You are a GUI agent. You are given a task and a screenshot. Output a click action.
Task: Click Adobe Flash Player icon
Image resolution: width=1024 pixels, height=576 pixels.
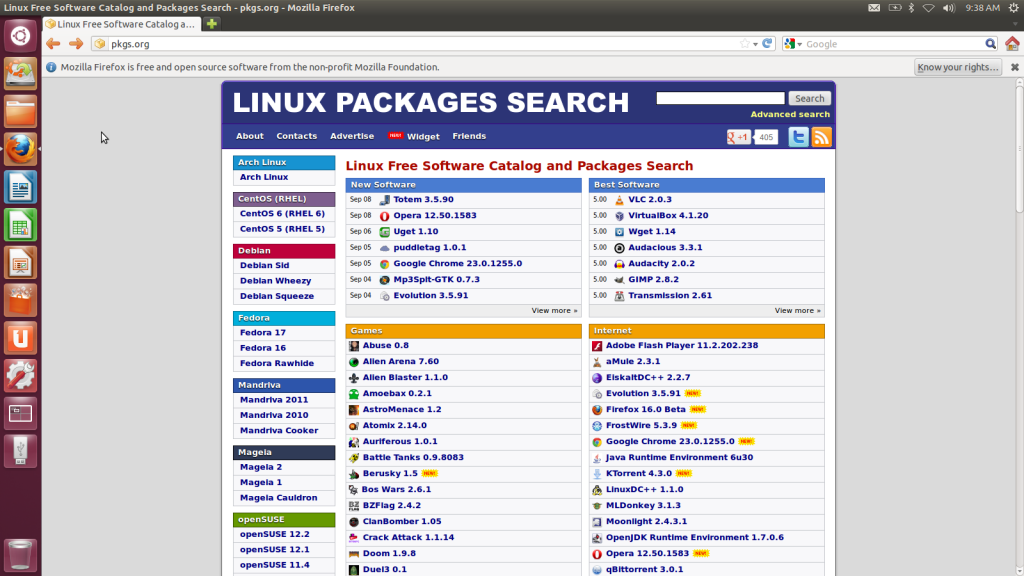pyautogui.click(x=597, y=345)
